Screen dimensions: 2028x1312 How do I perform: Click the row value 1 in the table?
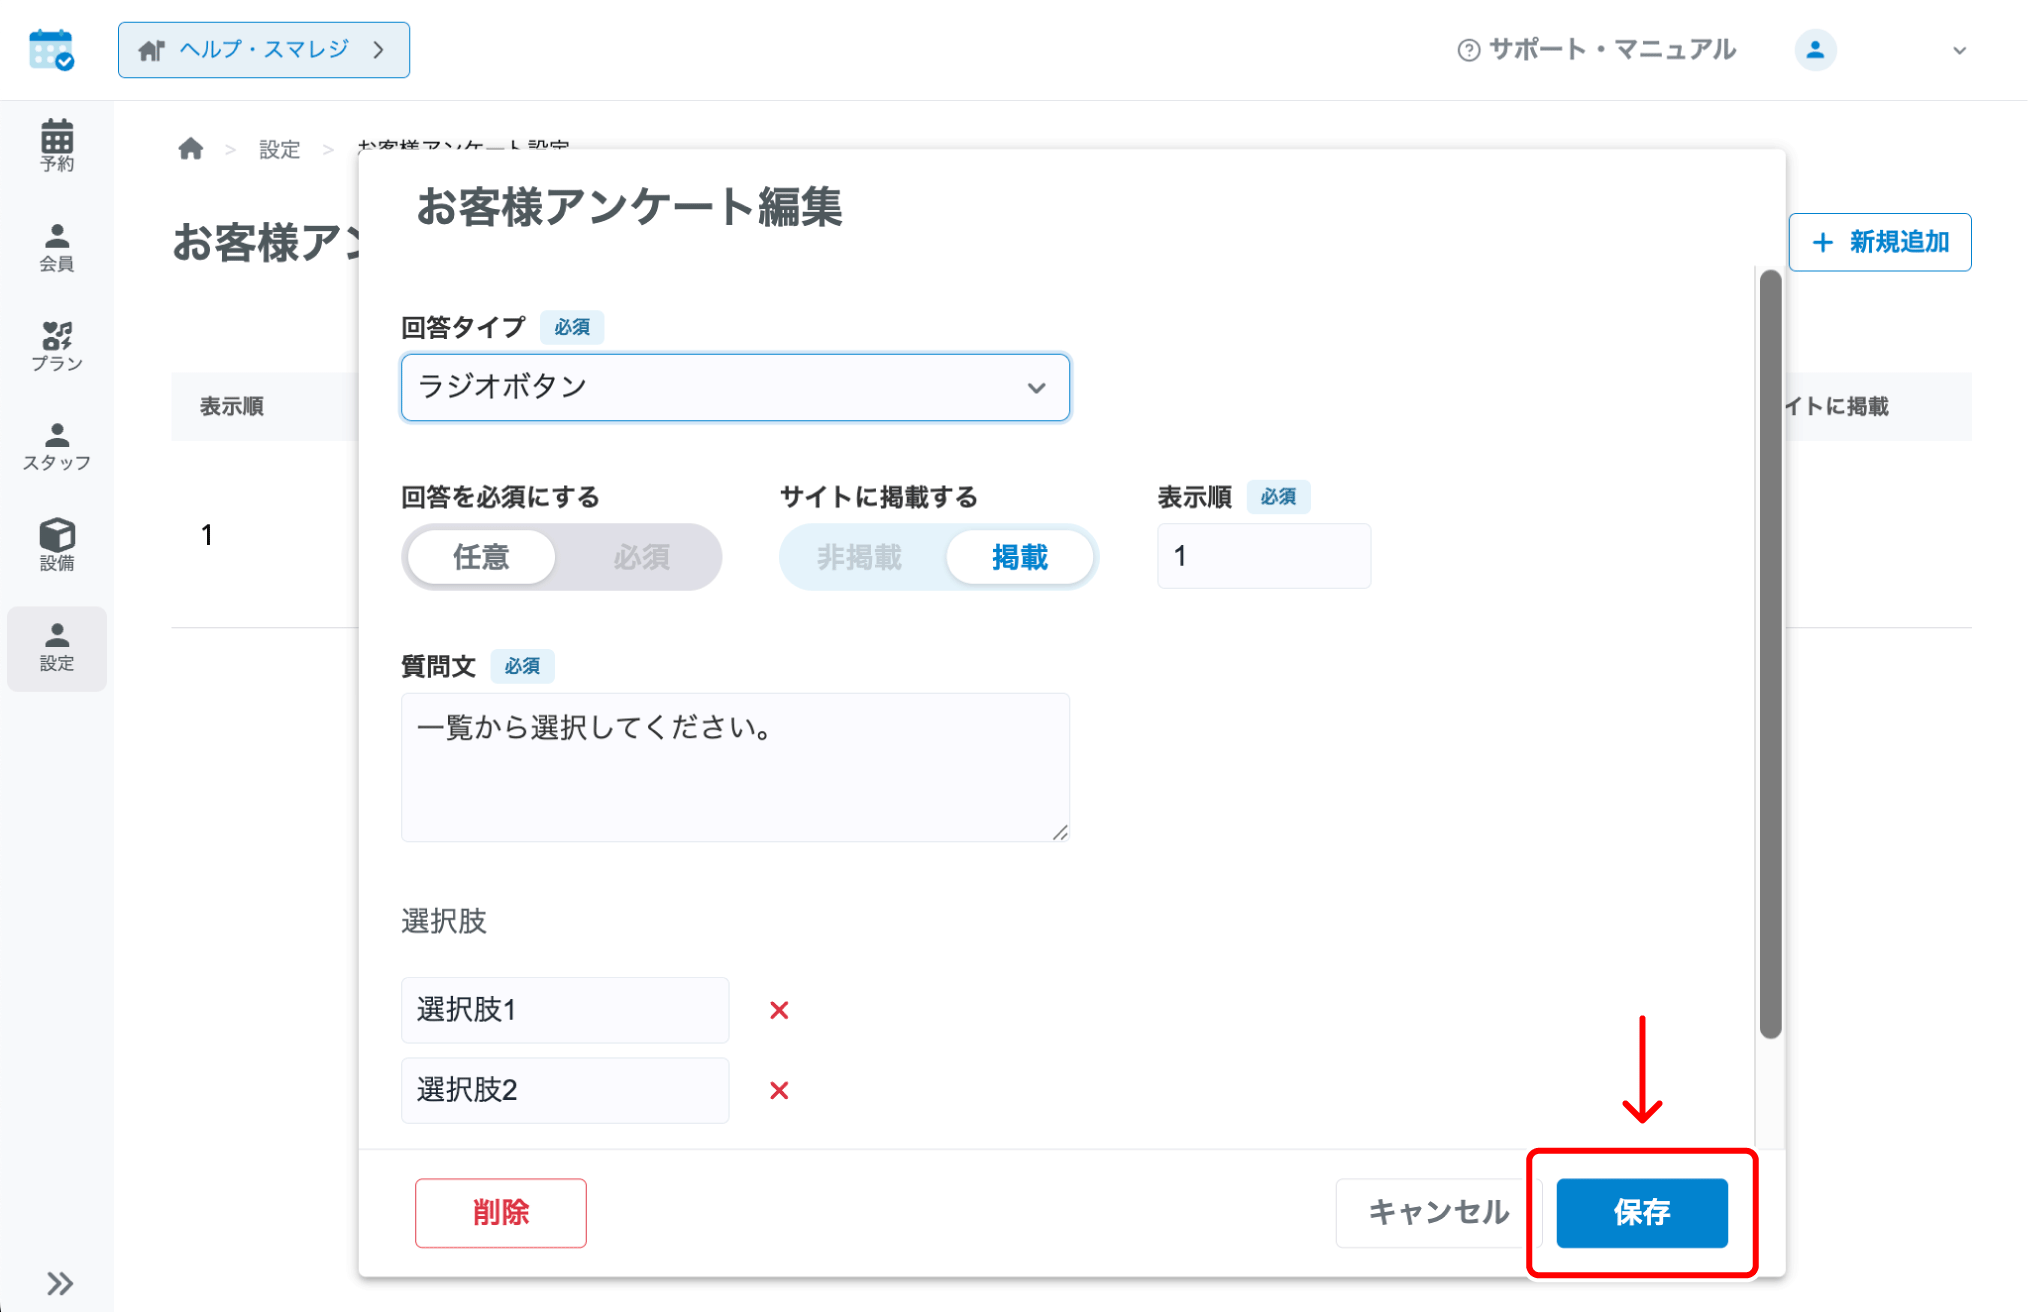click(x=207, y=535)
